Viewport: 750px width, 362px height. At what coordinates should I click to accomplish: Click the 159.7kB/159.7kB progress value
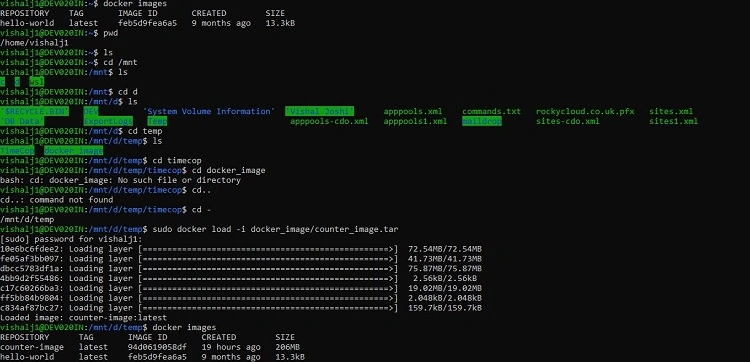445,308
